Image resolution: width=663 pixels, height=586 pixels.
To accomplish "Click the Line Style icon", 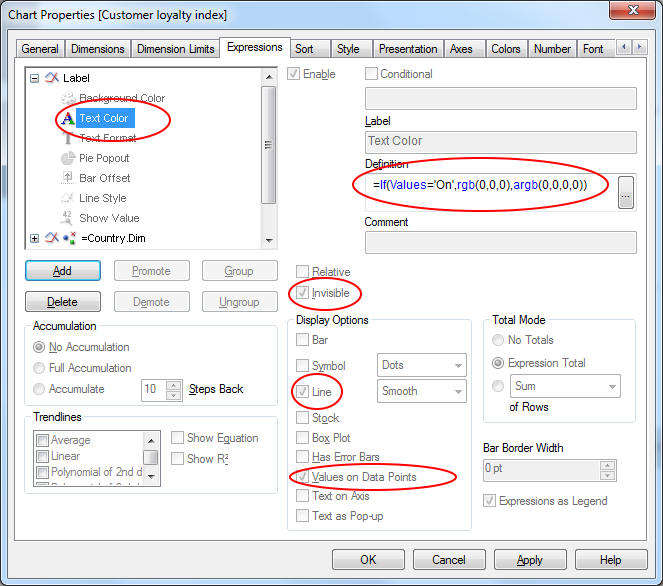I will pyautogui.click(x=67, y=198).
